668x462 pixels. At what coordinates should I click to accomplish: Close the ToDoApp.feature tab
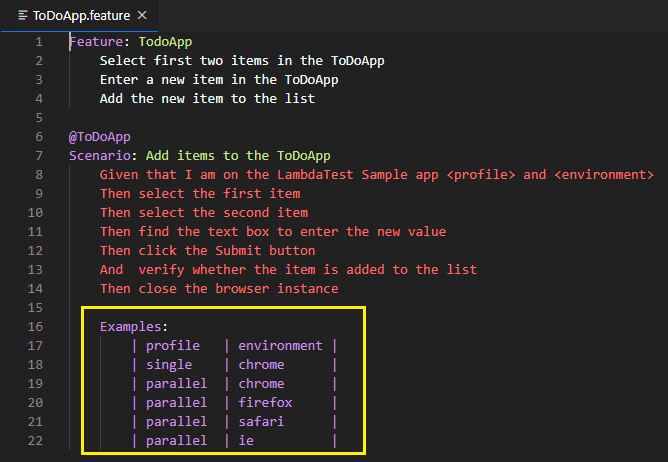pyautogui.click(x=140, y=16)
